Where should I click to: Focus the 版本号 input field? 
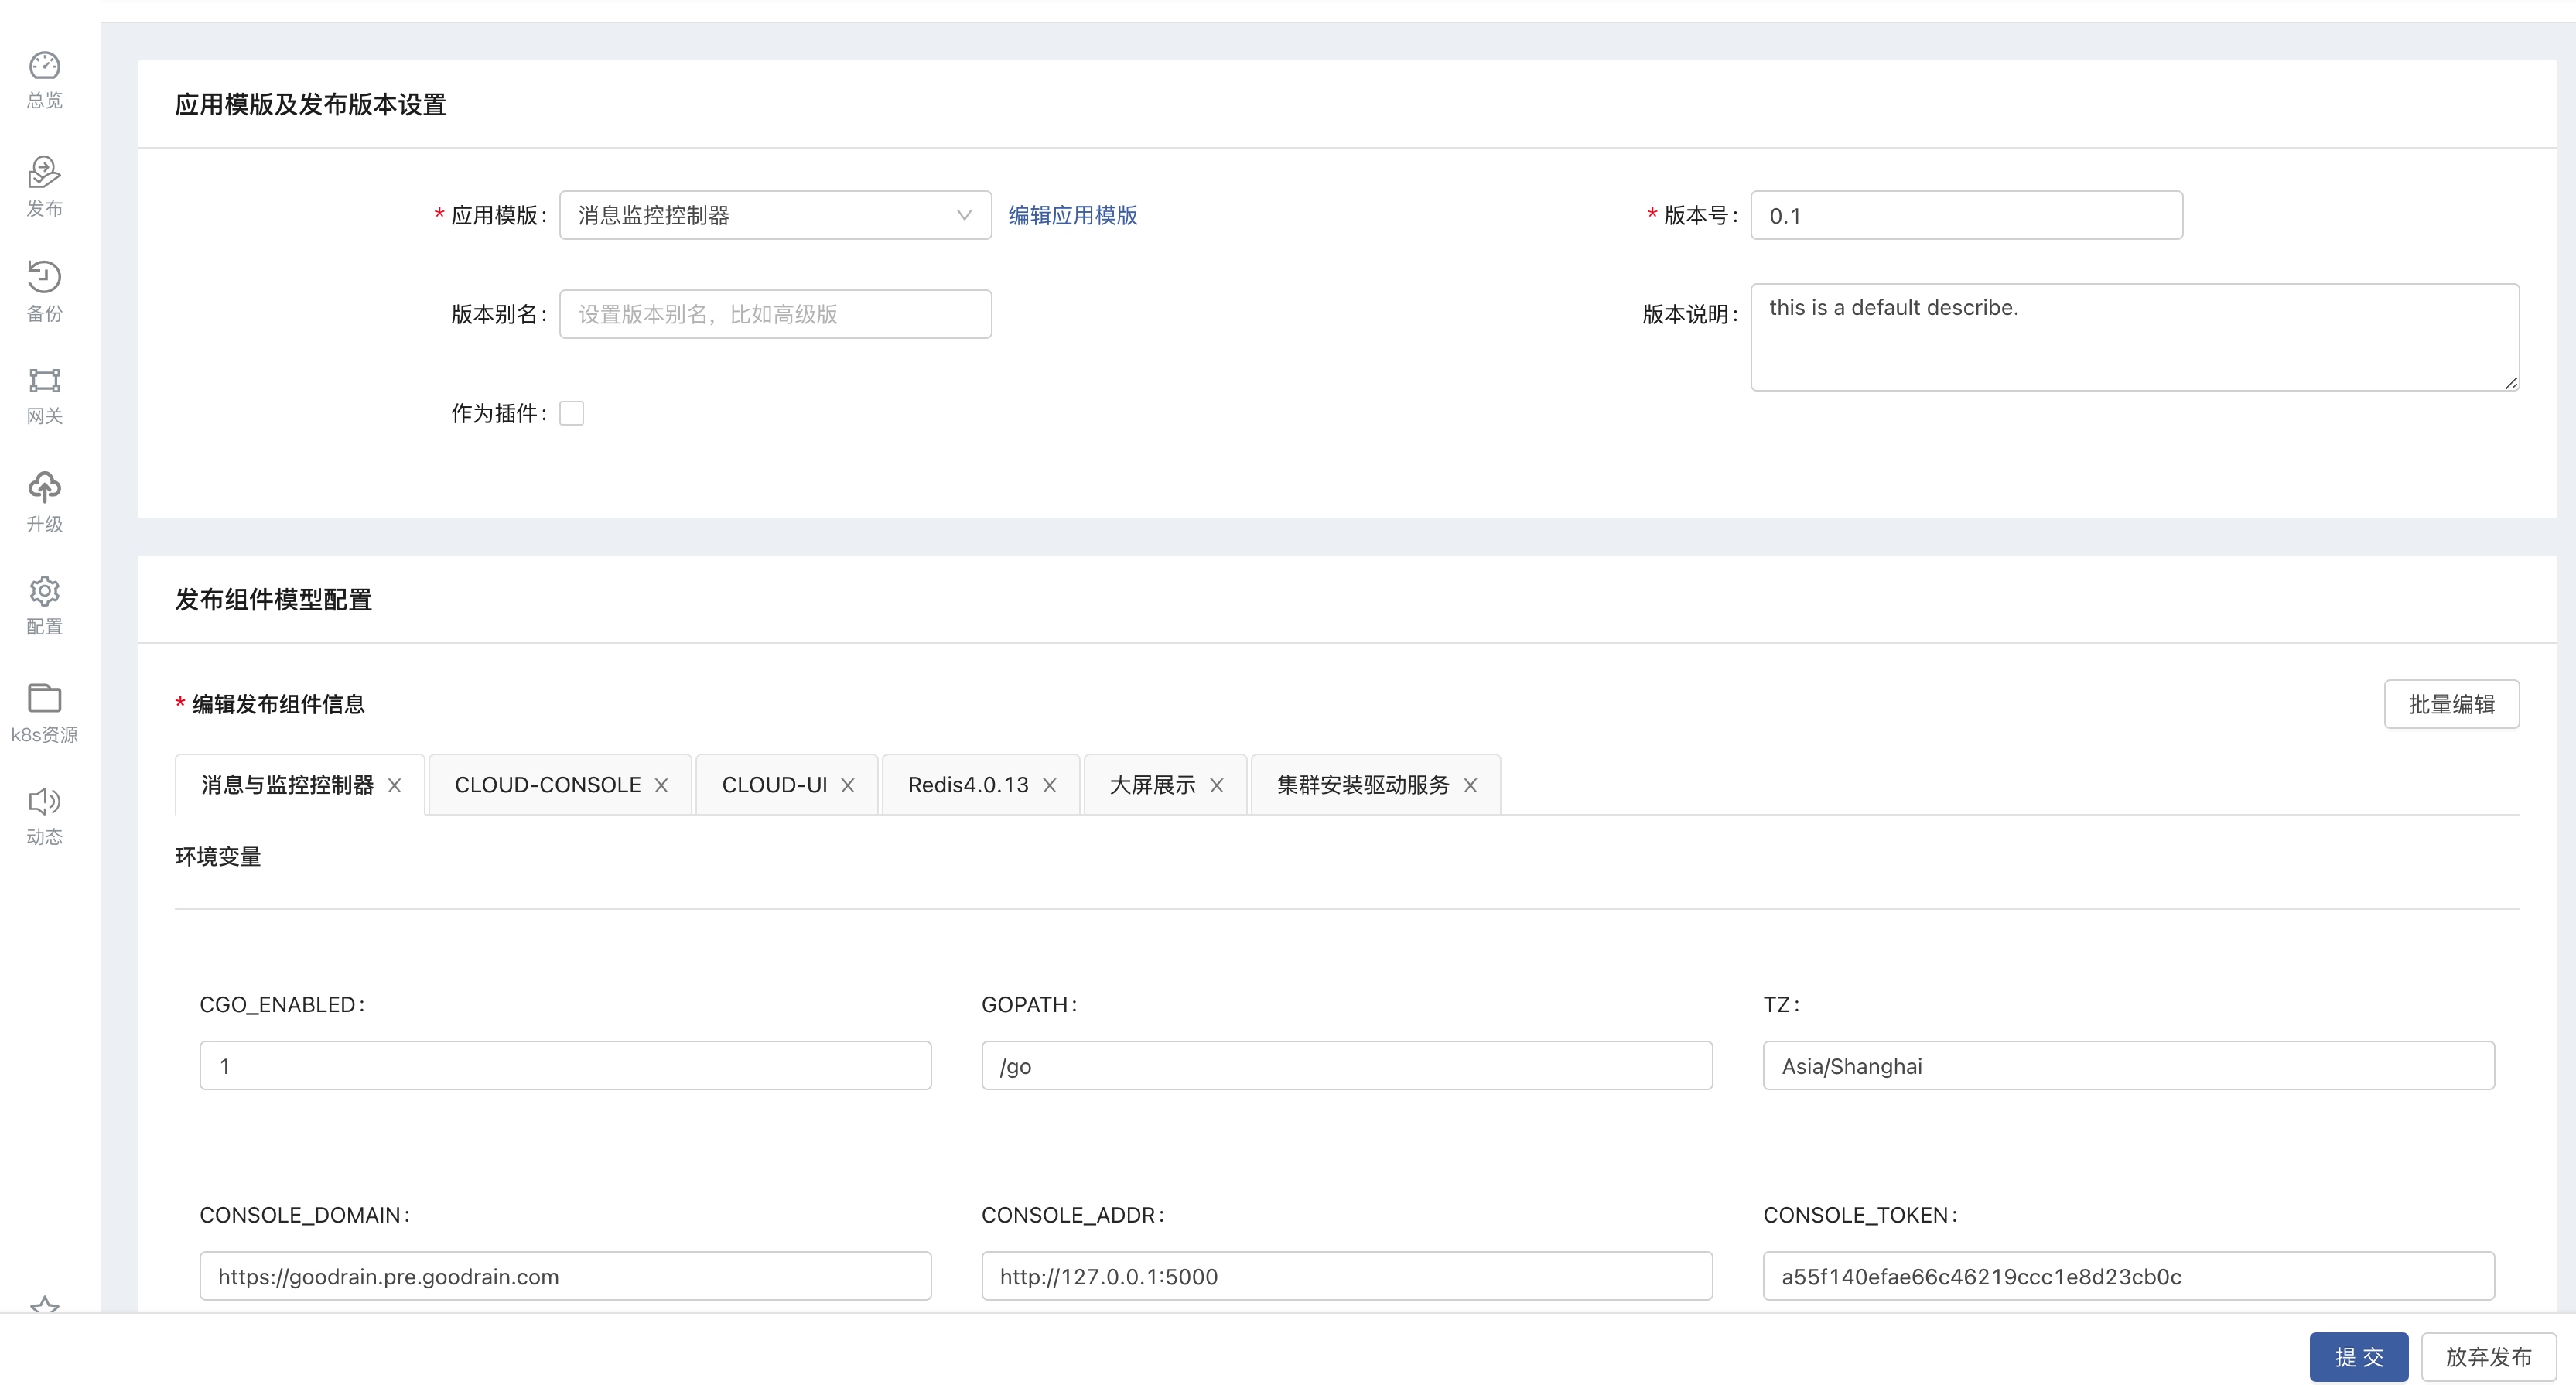click(x=1966, y=215)
